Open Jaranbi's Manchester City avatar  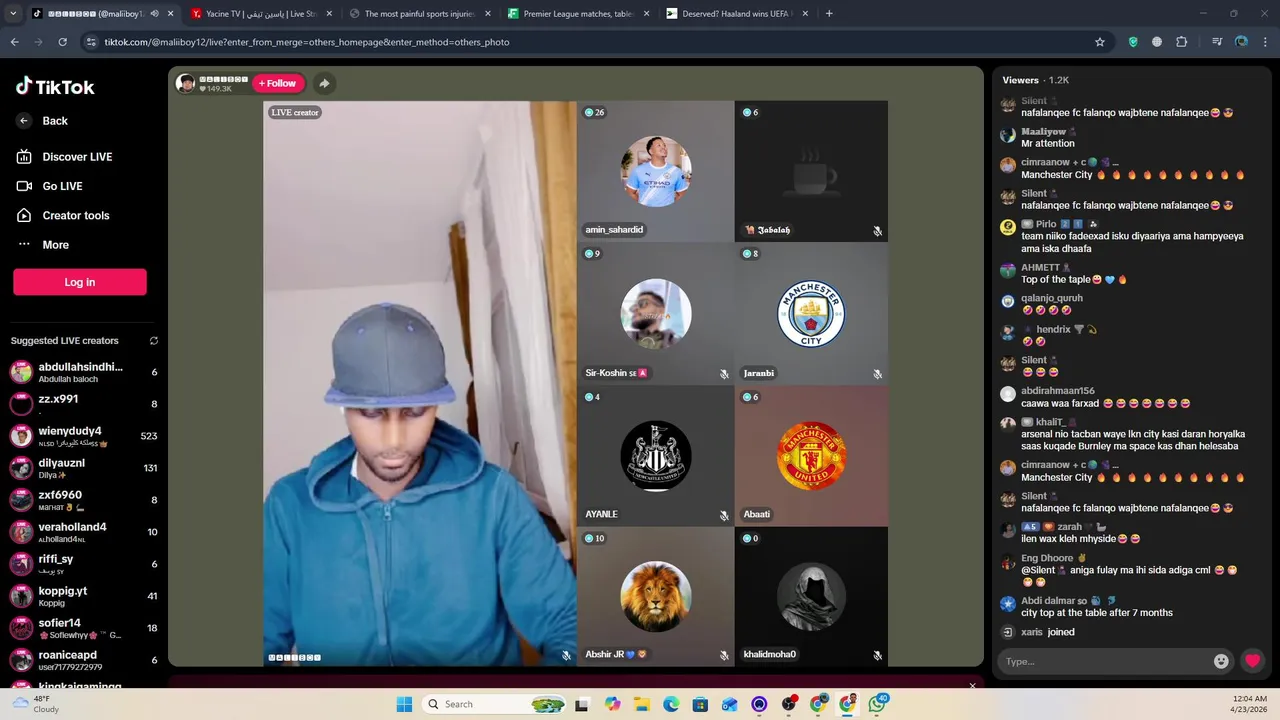pos(811,314)
